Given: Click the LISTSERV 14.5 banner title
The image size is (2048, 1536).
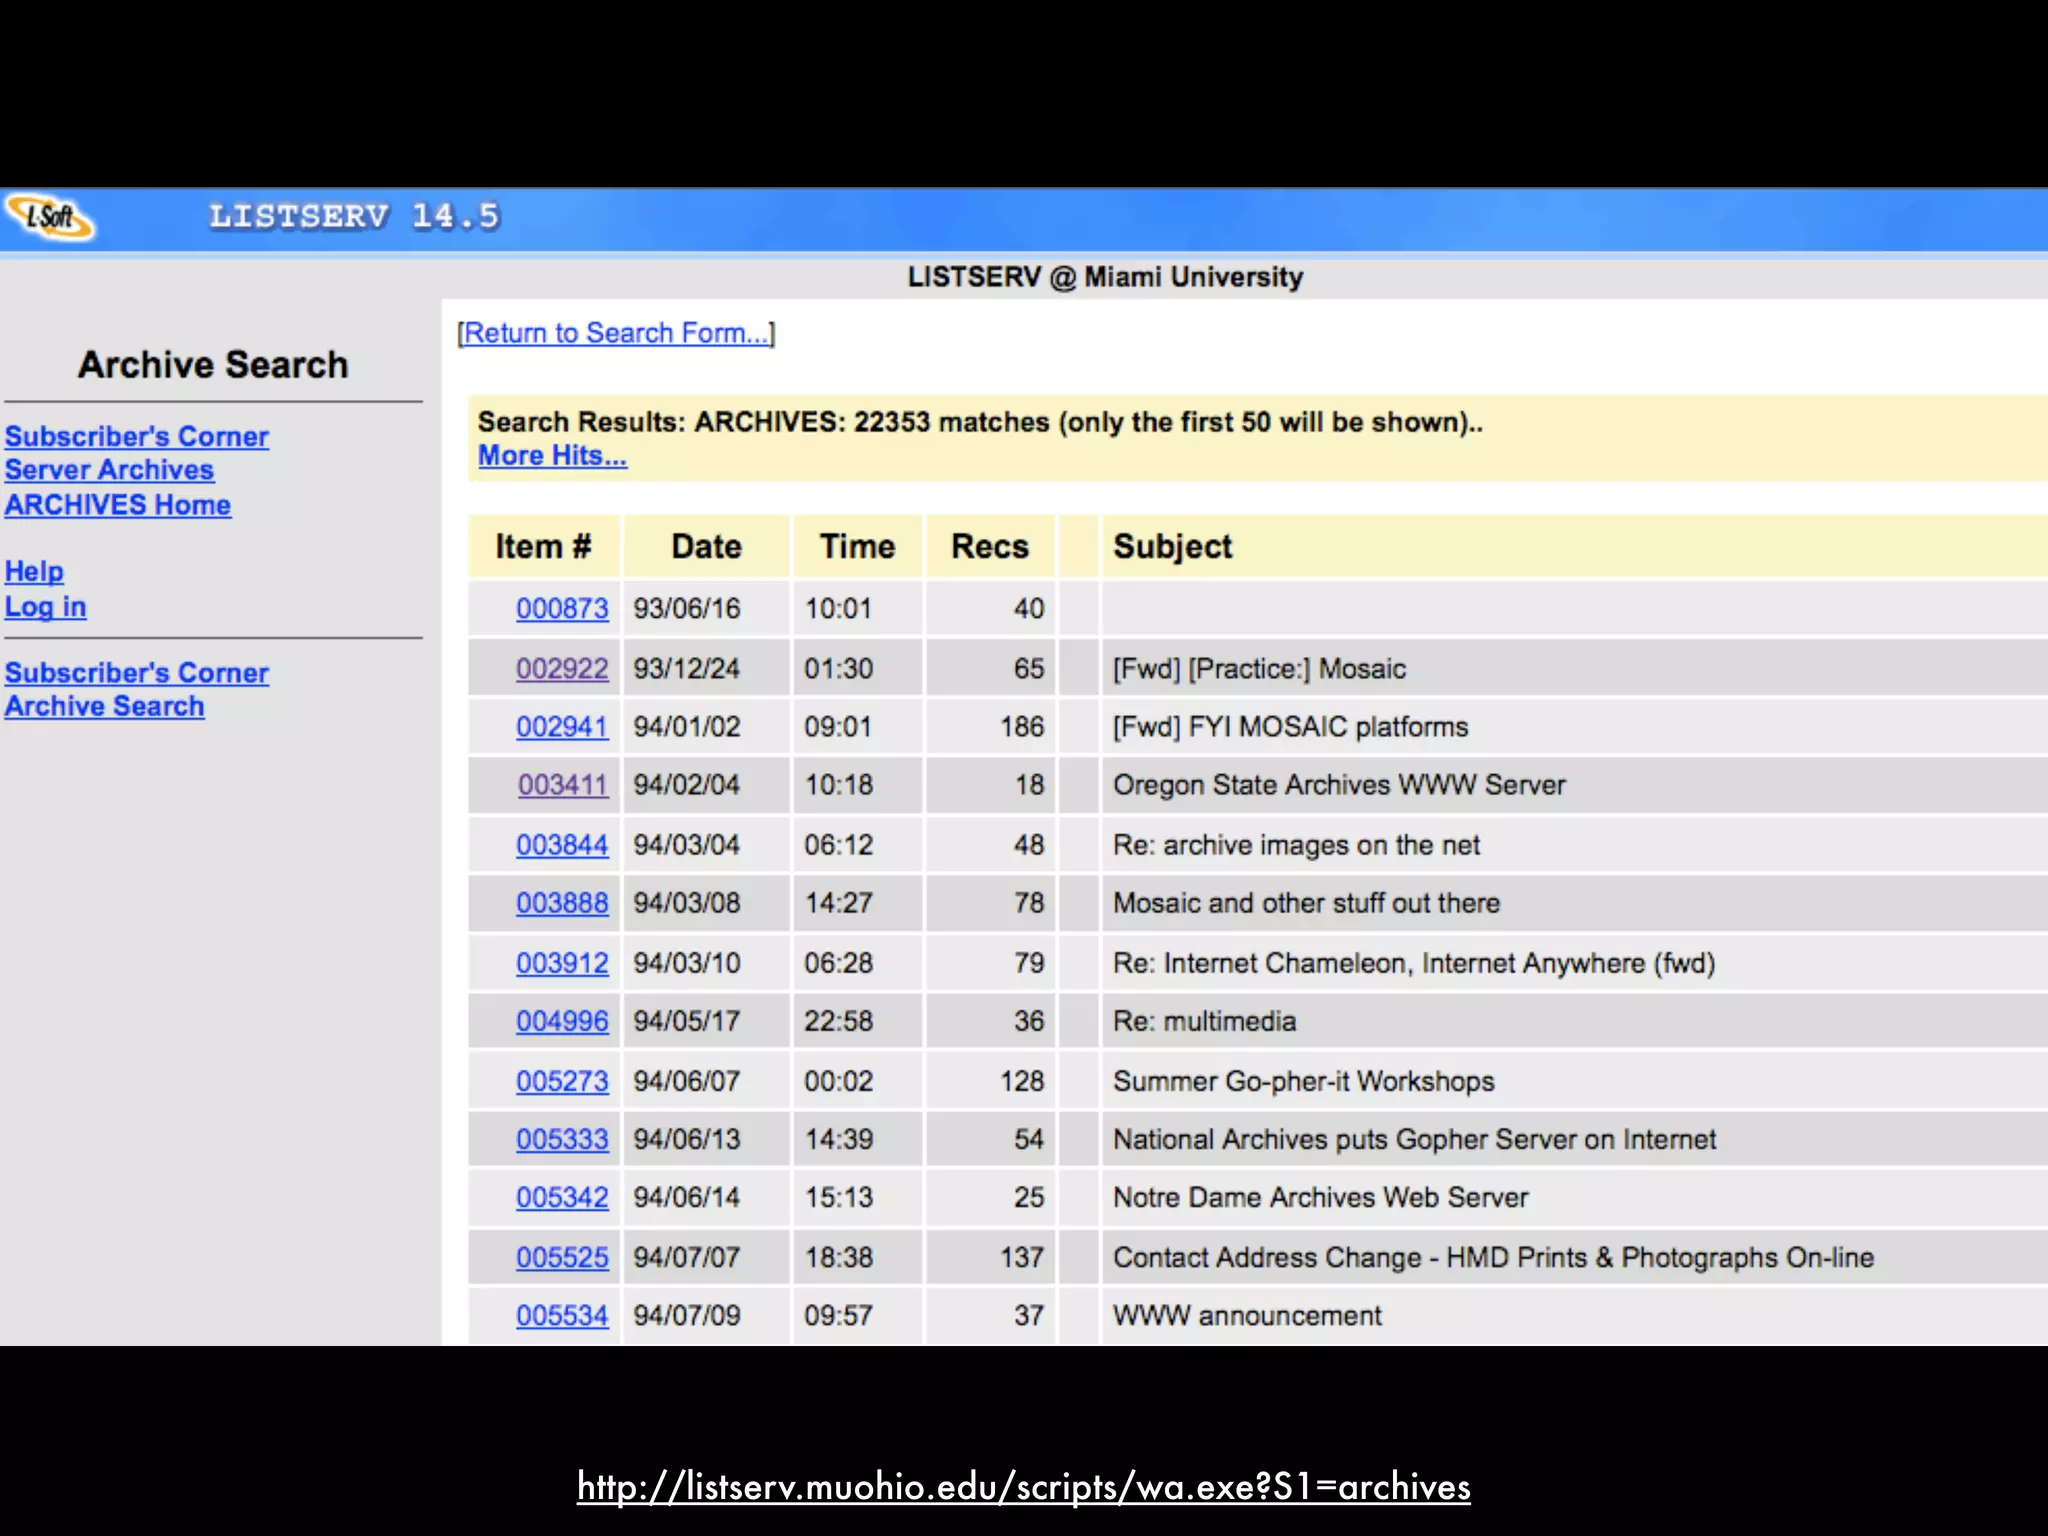Looking at the screenshot, I should pyautogui.click(x=354, y=216).
